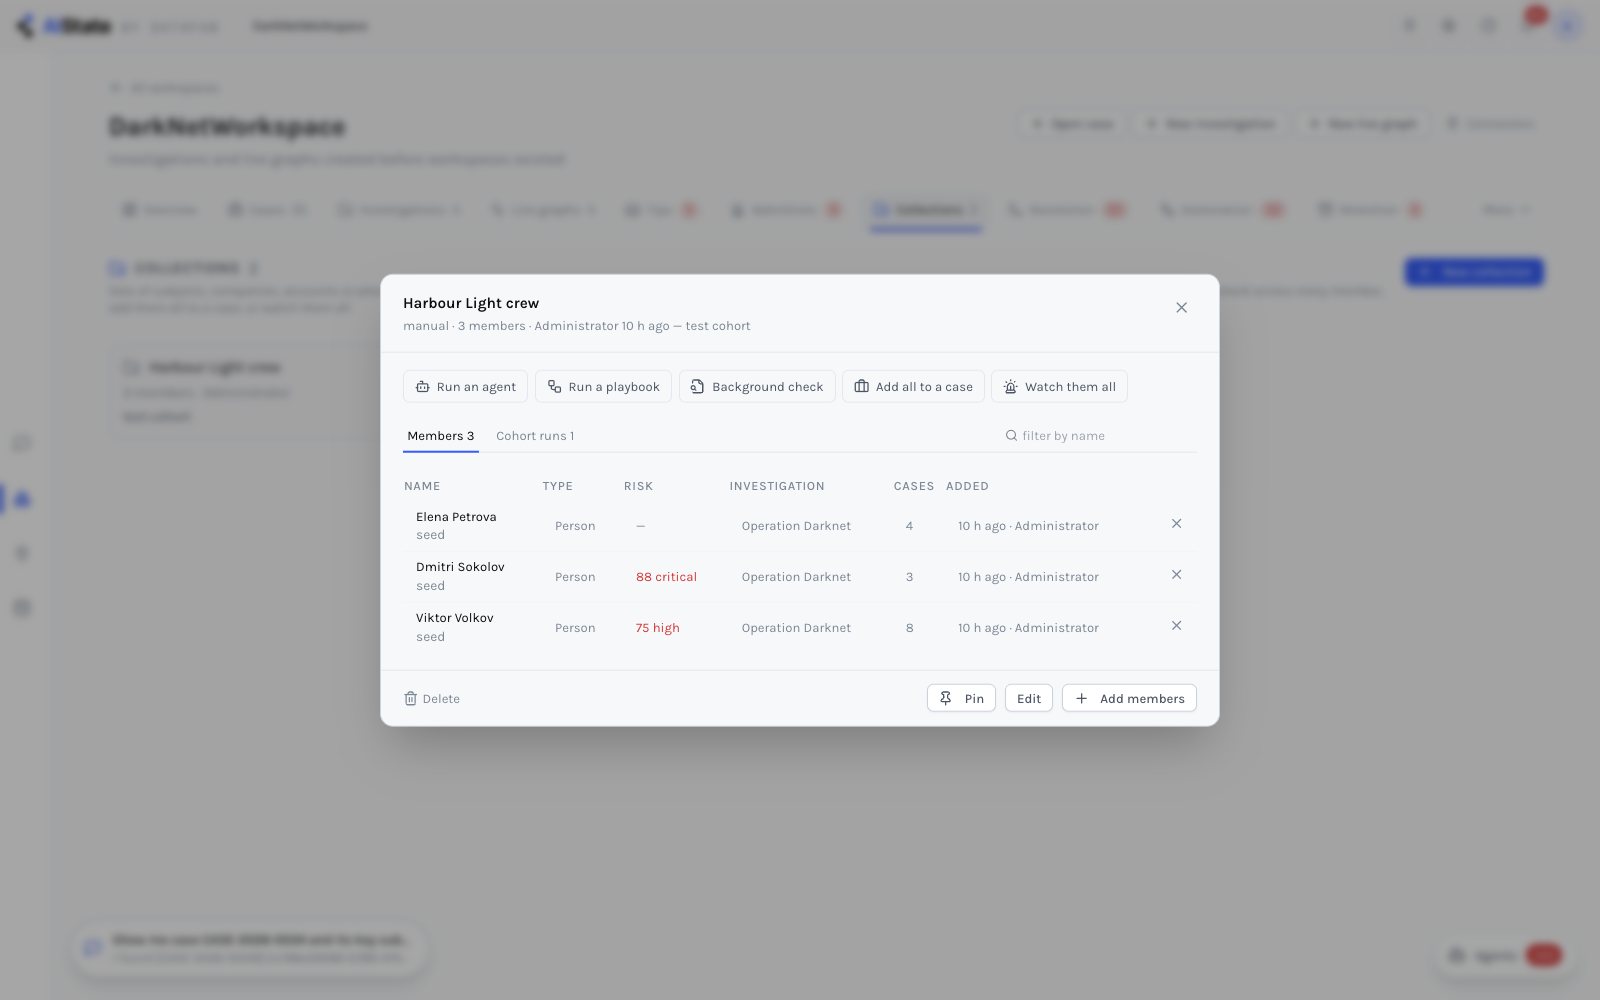Focus the filter by name field

(x=1100, y=436)
